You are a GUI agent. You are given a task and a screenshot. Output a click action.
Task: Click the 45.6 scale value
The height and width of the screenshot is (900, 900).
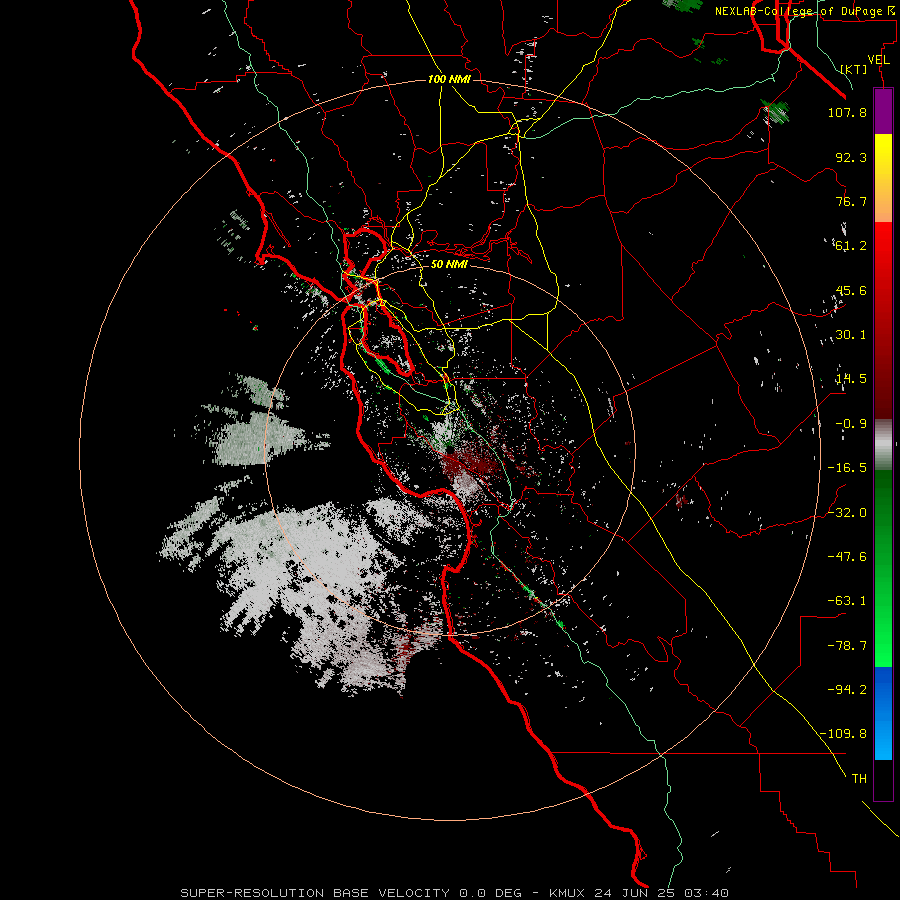point(851,290)
